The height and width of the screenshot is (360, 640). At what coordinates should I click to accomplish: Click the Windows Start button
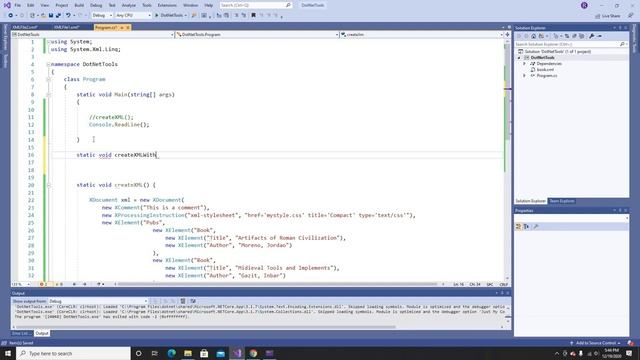pyautogui.click(x=8, y=353)
